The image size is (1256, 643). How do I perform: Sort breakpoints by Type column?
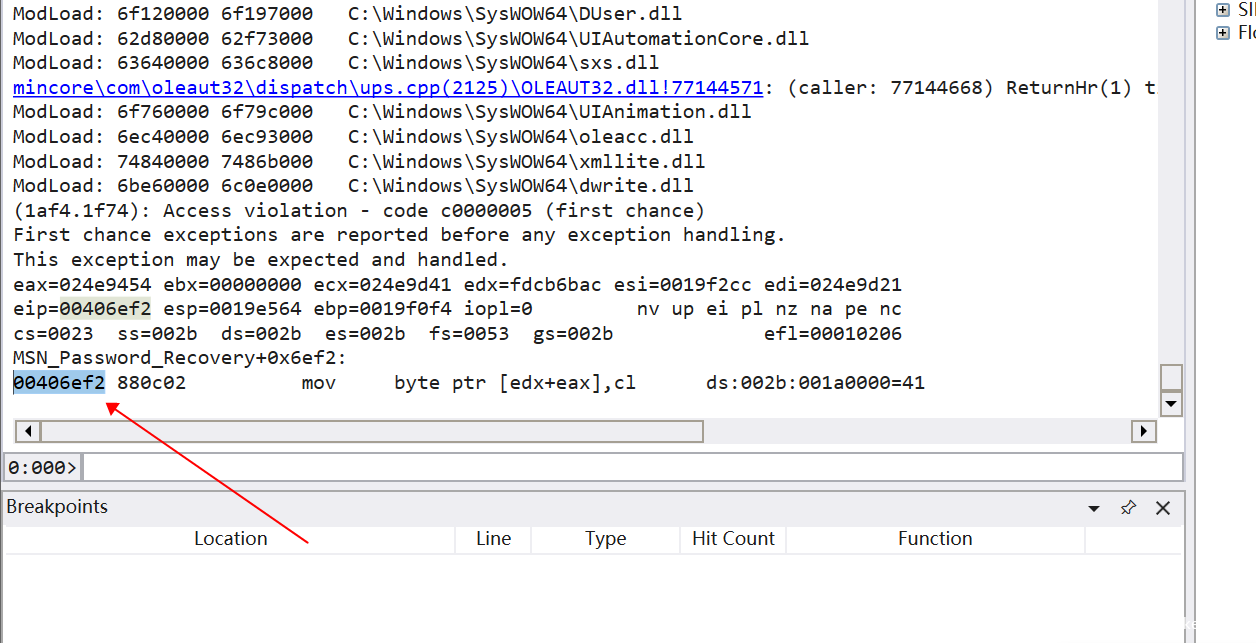[605, 539]
